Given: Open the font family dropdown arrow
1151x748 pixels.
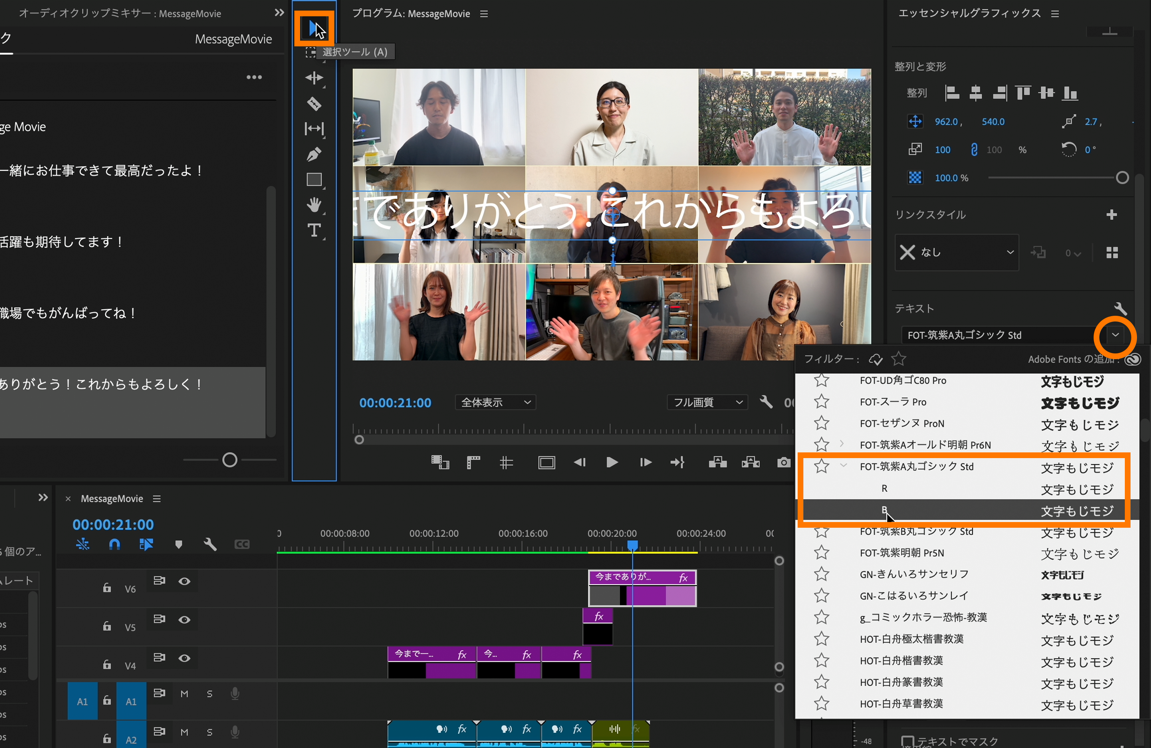Looking at the screenshot, I should coord(1115,336).
